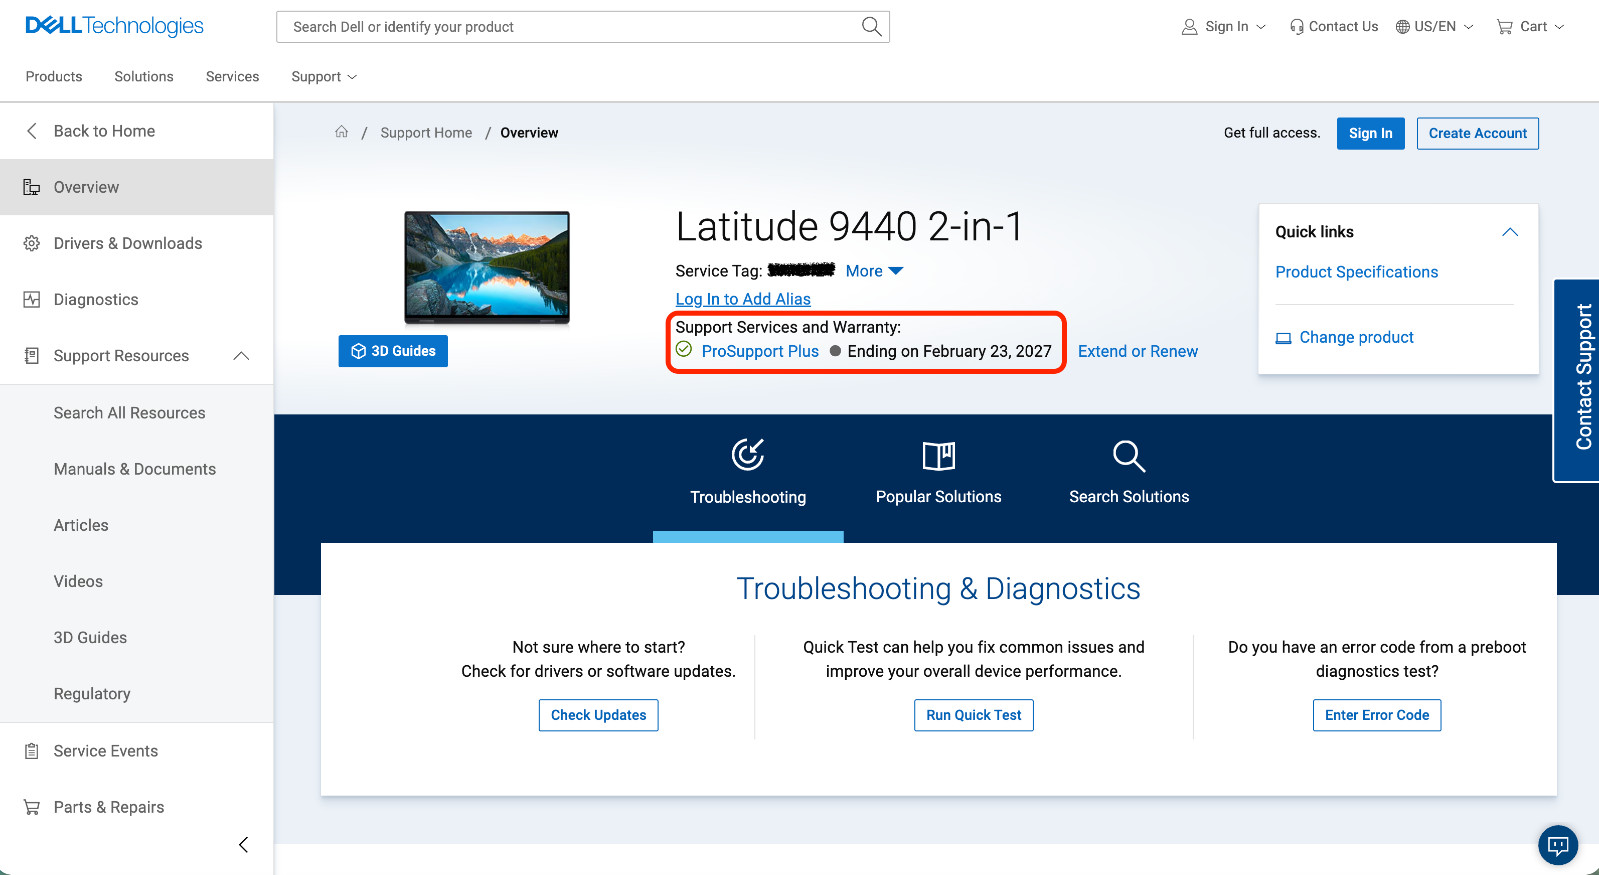Viewport: 1599px width, 875px height.
Task: Open the US/EN region dropdown
Action: 1435,27
